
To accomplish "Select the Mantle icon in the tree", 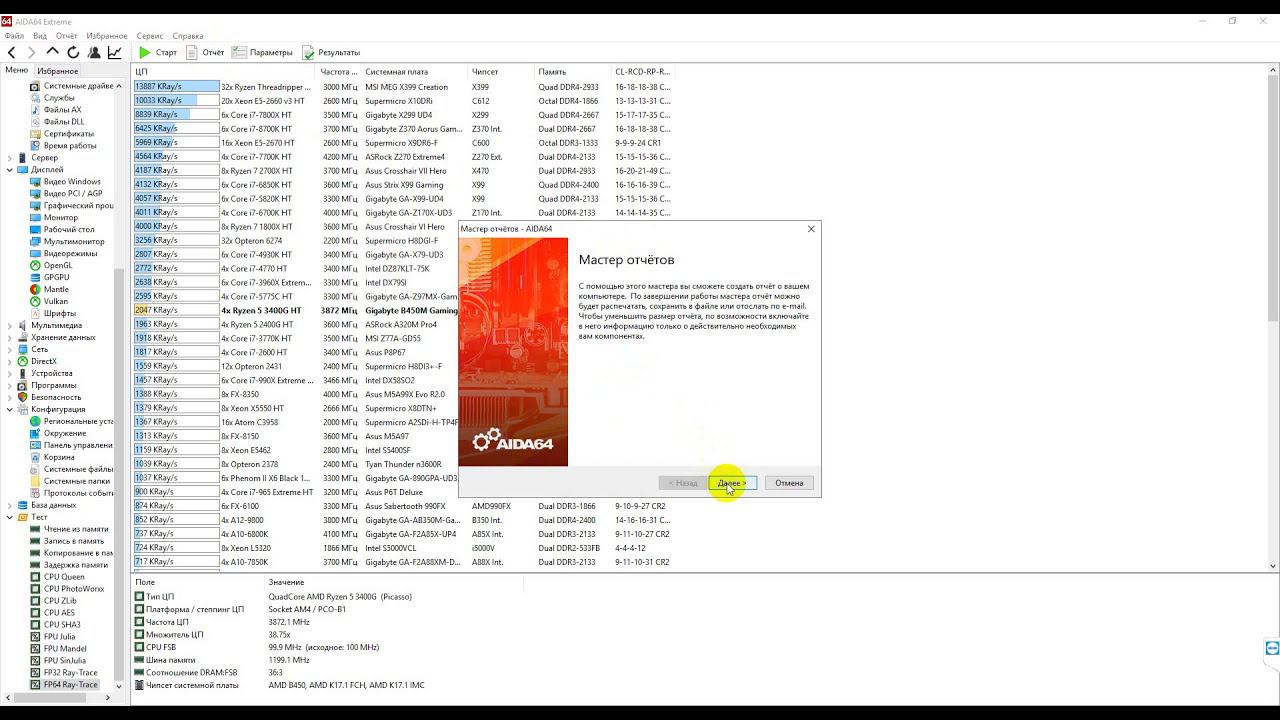I will point(35,289).
